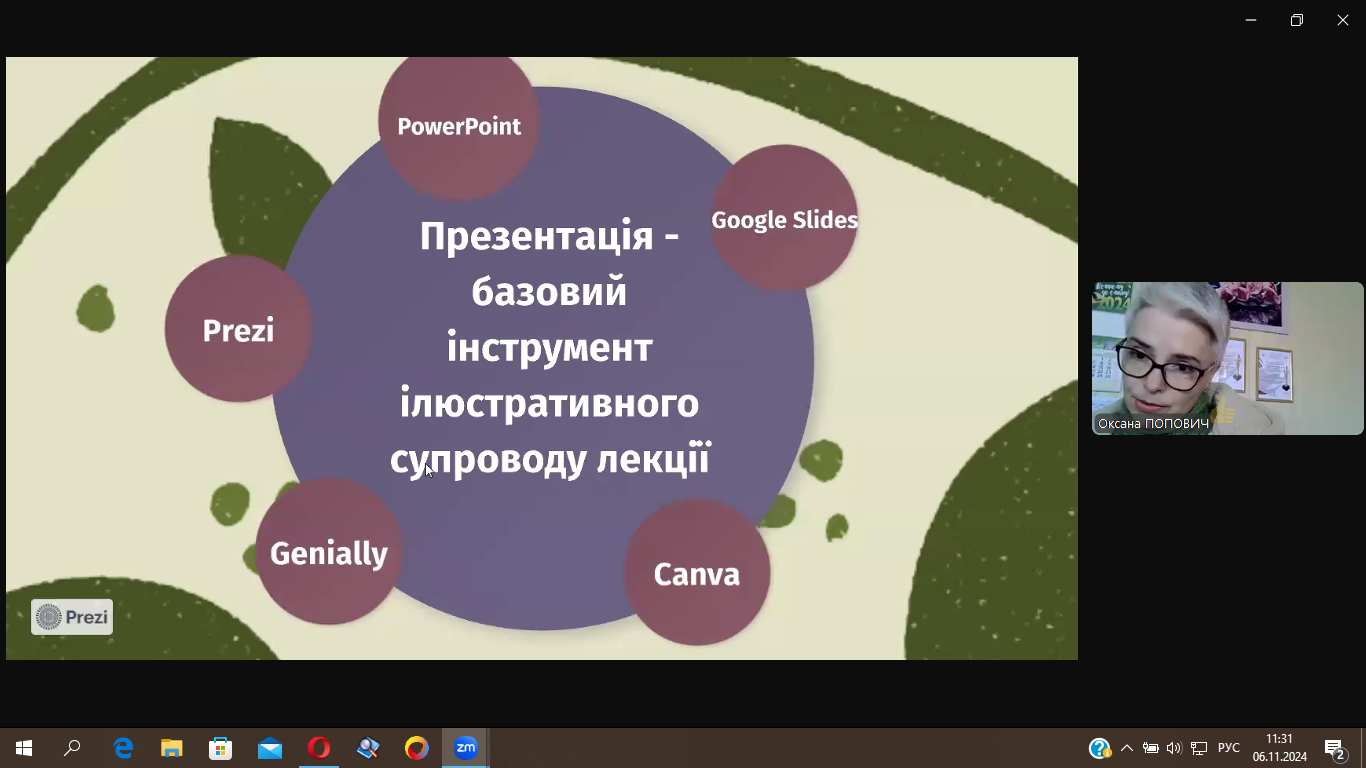Screen dimensions: 1366x768
Task: Open File Explorer from the taskbar
Action: pyautogui.click(x=172, y=748)
